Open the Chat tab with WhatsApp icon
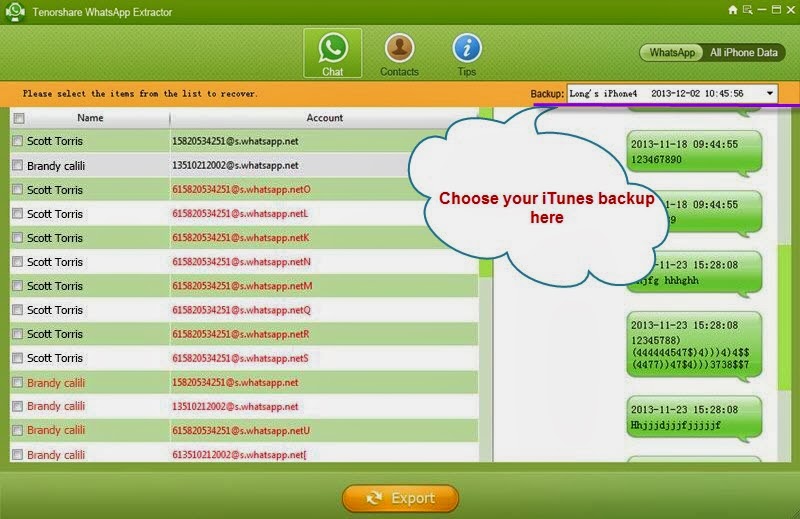This screenshot has height=519, width=800. pyautogui.click(x=333, y=53)
